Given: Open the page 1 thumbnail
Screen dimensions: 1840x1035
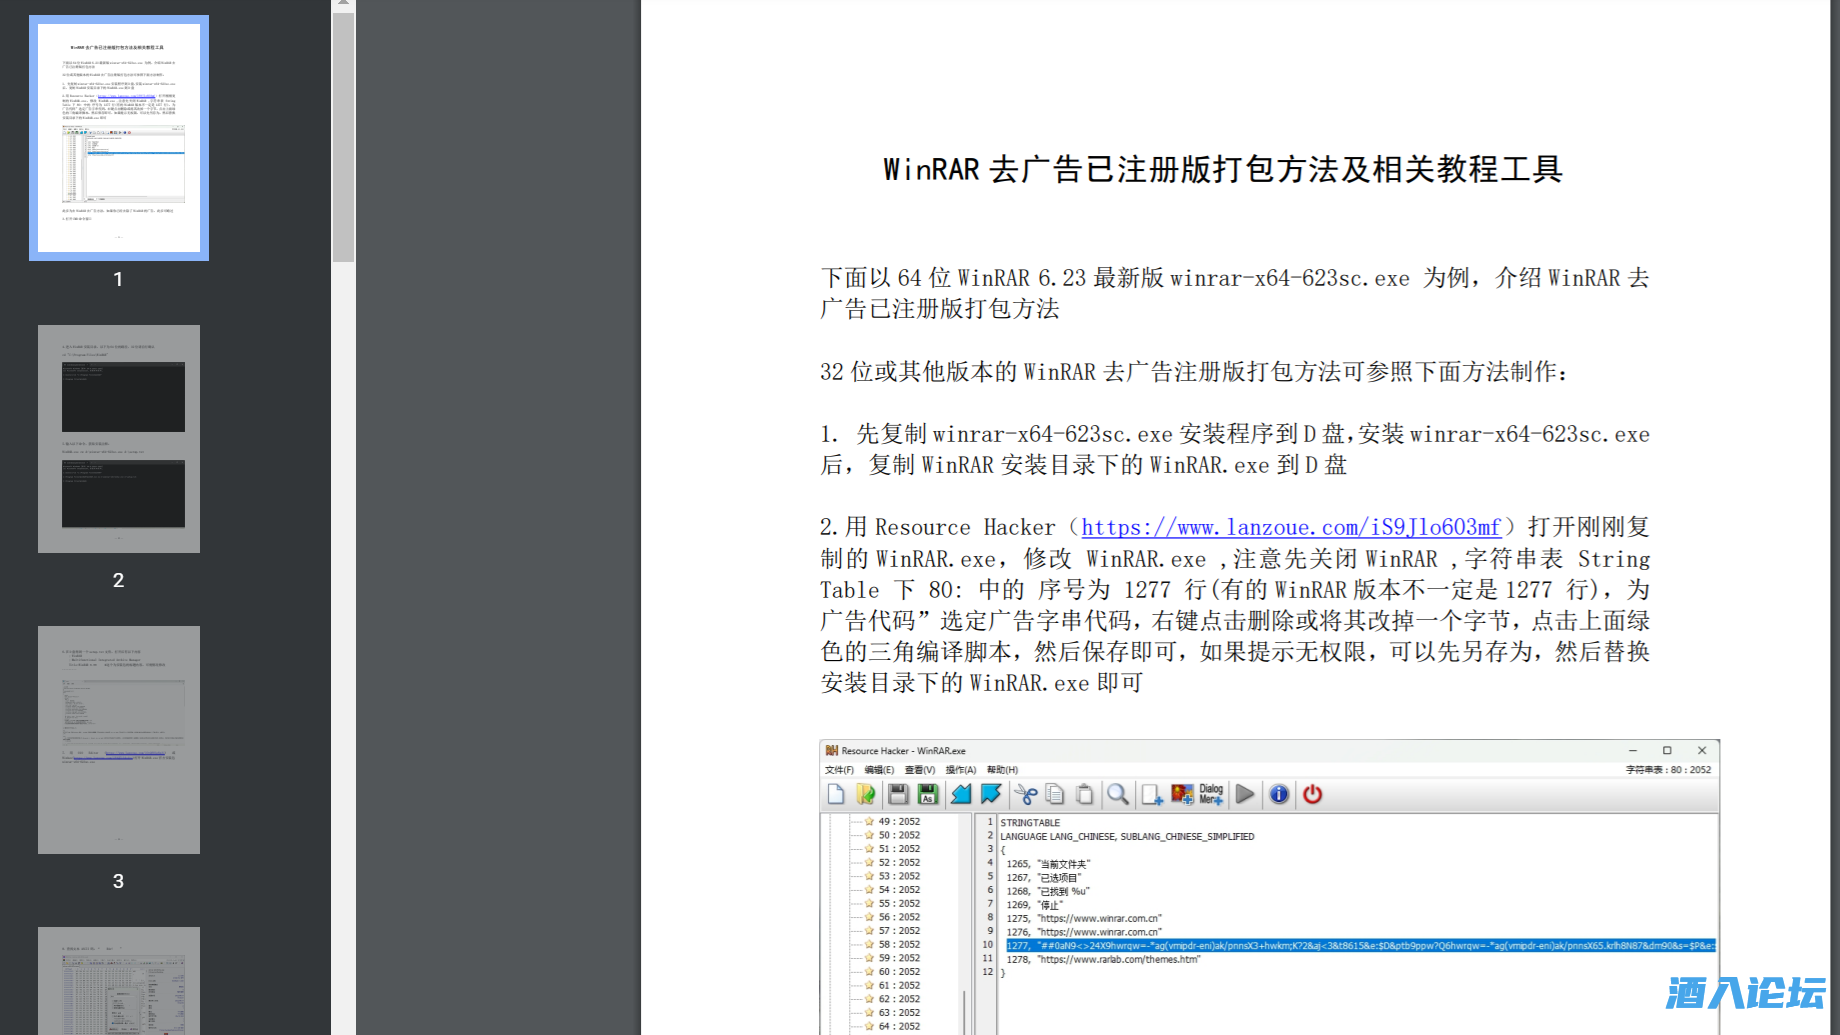Looking at the screenshot, I should coord(119,138).
